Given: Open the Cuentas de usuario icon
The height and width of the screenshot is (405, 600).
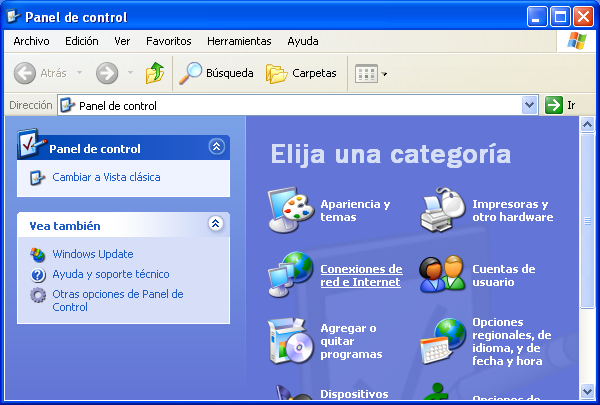Looking at the screenshot, I should point(442,275).
